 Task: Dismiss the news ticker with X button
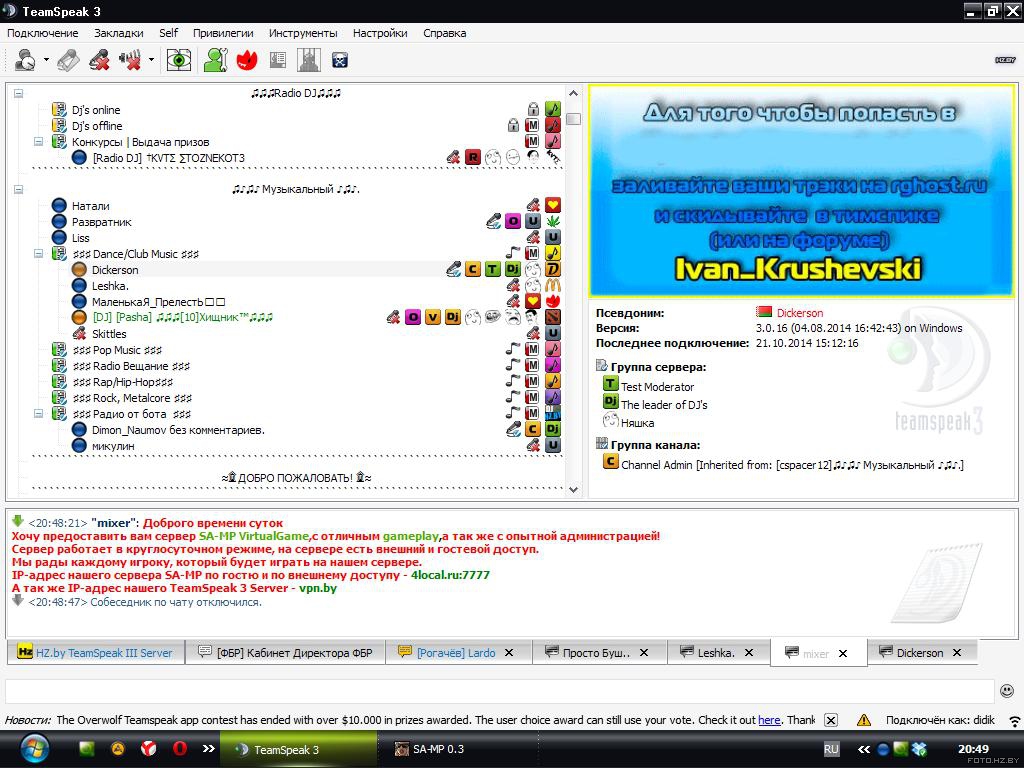click(x=831, y=720)
